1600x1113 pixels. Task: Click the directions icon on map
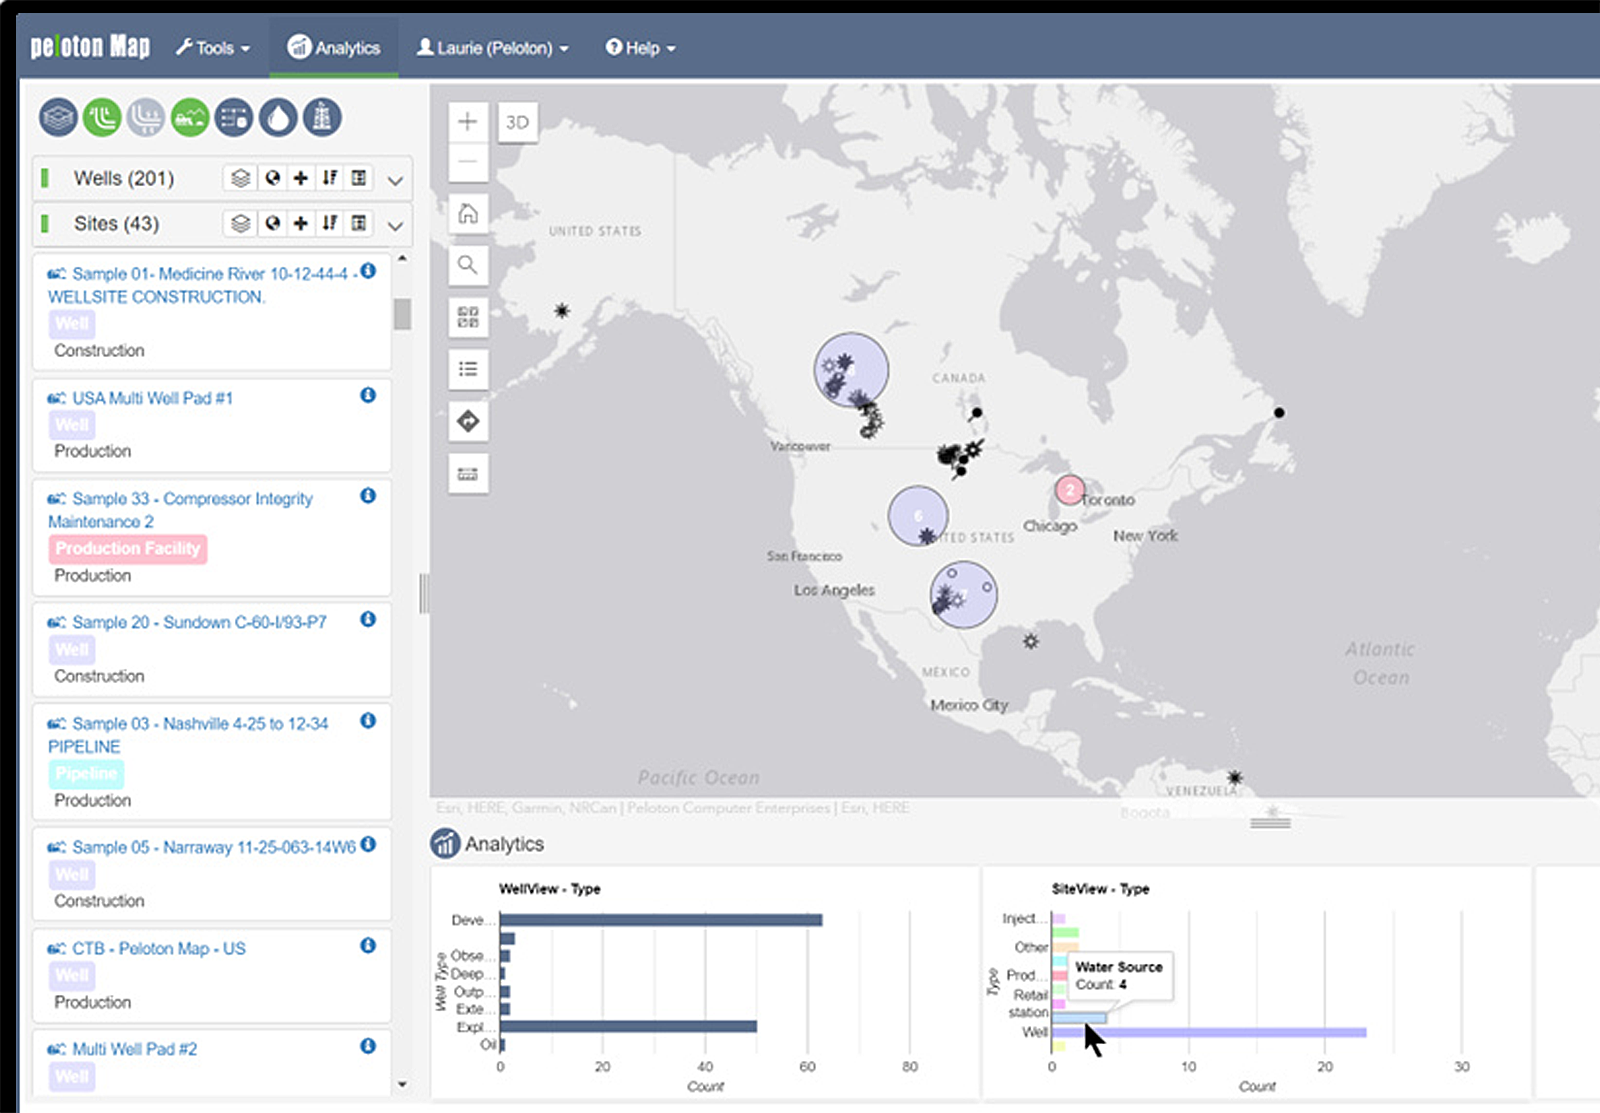point(468,421)
